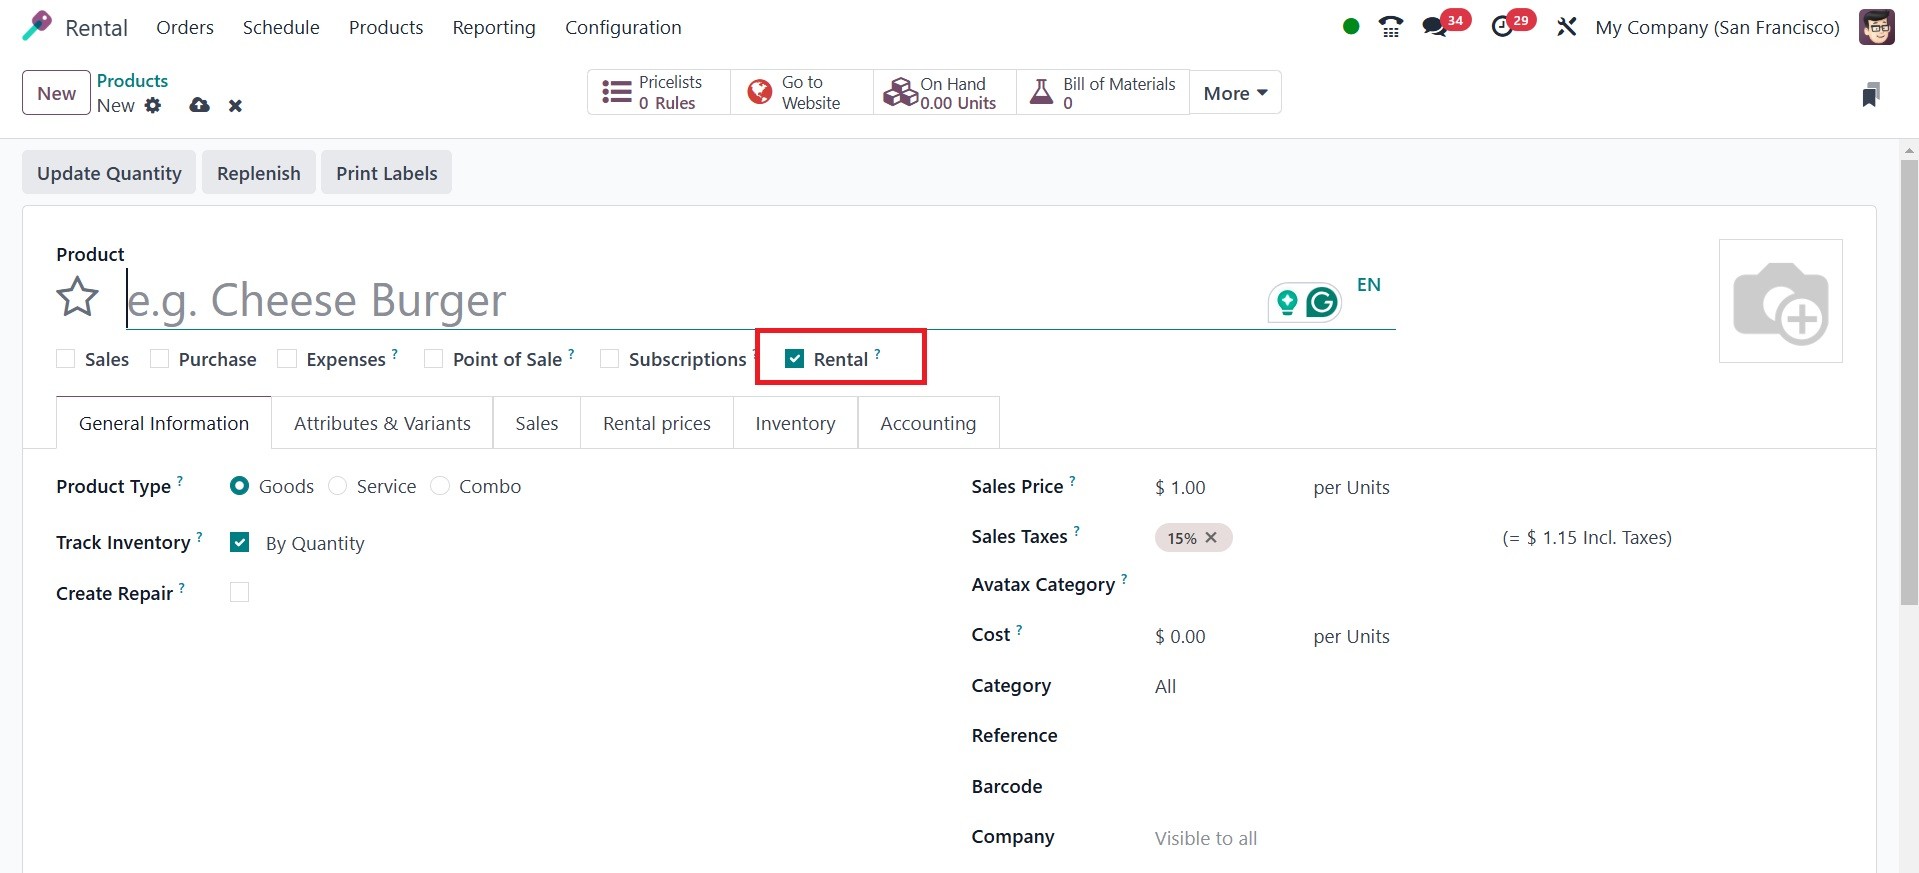The width and height of the screenshot is (1919, 873).
Task: Click the save manually cloud icon
Action: [200, 105]
